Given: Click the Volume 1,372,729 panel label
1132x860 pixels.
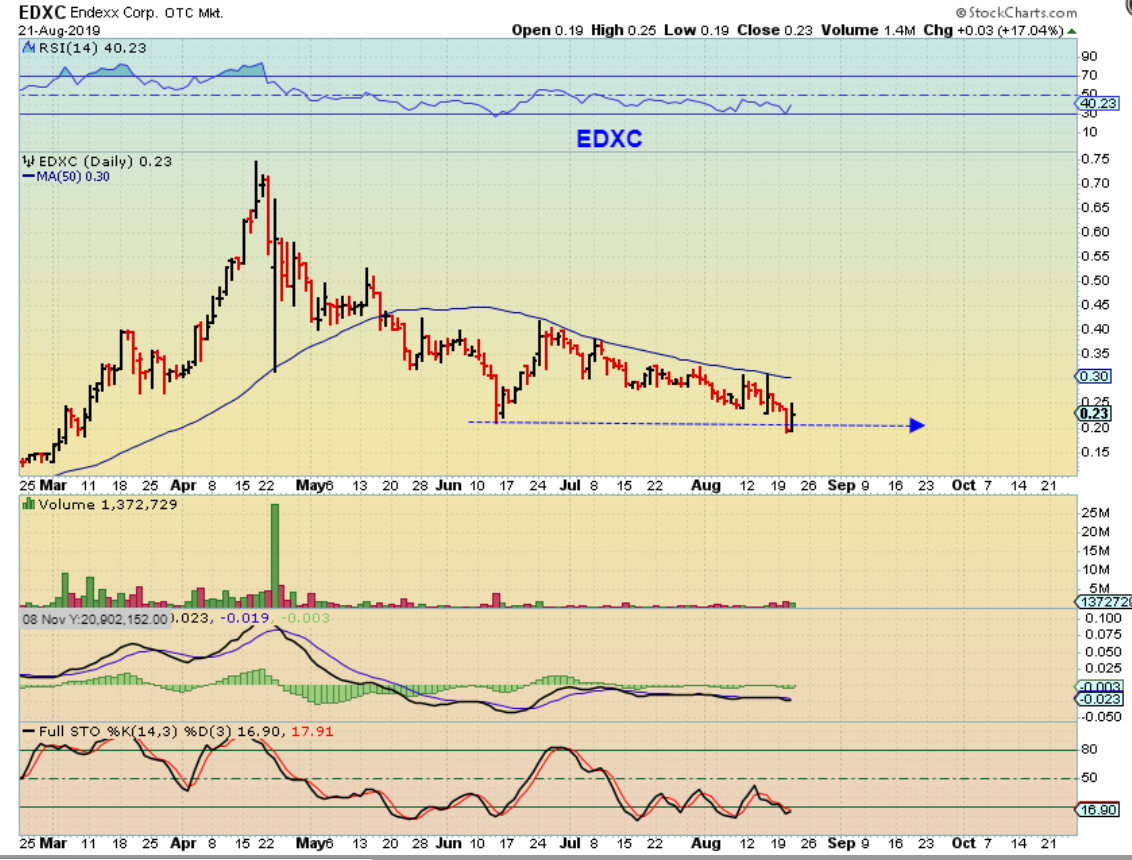Looking at the screenshot, I should click(x=108, y=504).
